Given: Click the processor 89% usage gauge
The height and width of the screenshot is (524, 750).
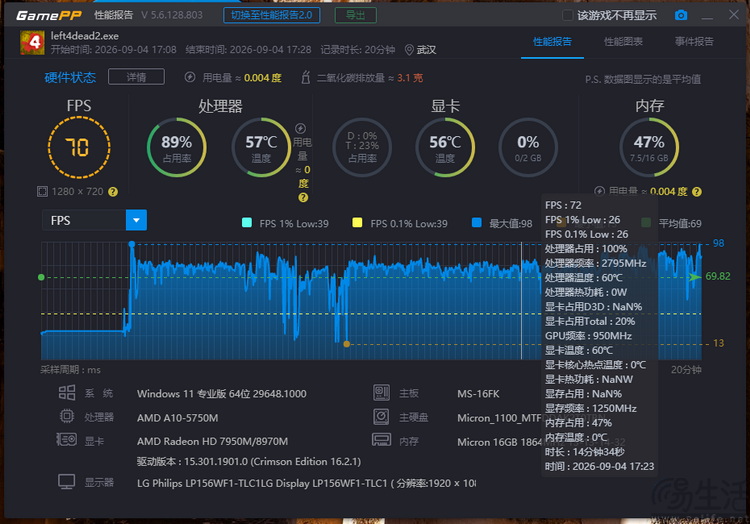Looking at the screenshot, I should [176, 147].
